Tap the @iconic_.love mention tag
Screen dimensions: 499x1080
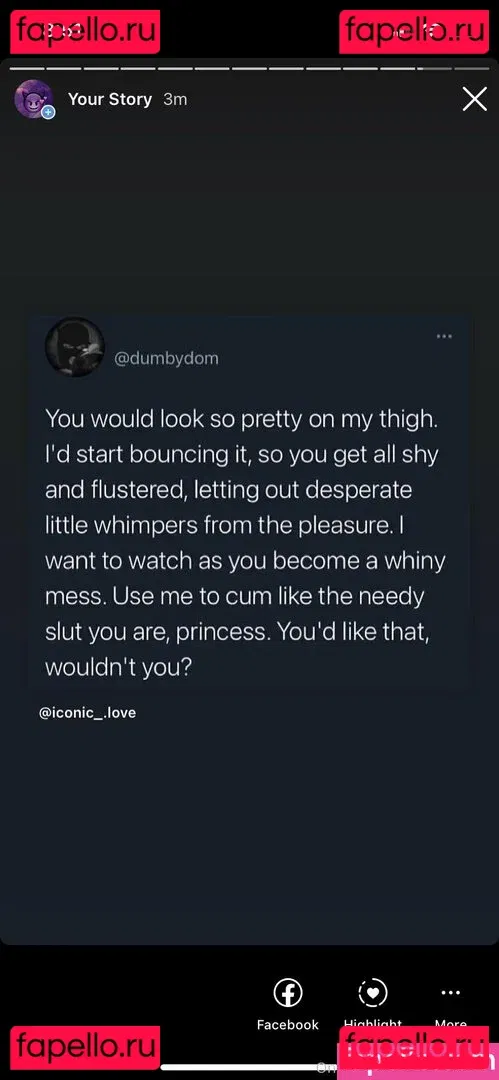88,713
